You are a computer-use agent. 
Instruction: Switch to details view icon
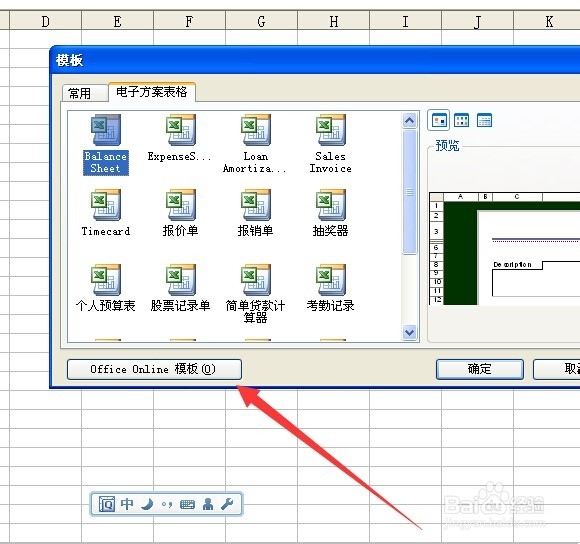[484, 121]
